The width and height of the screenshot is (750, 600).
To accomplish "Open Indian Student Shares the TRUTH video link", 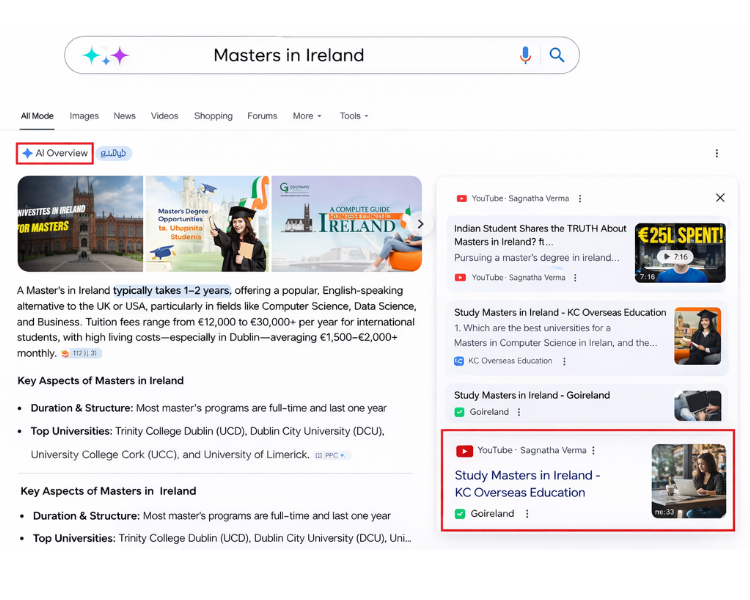I will [x=540, y=235].
